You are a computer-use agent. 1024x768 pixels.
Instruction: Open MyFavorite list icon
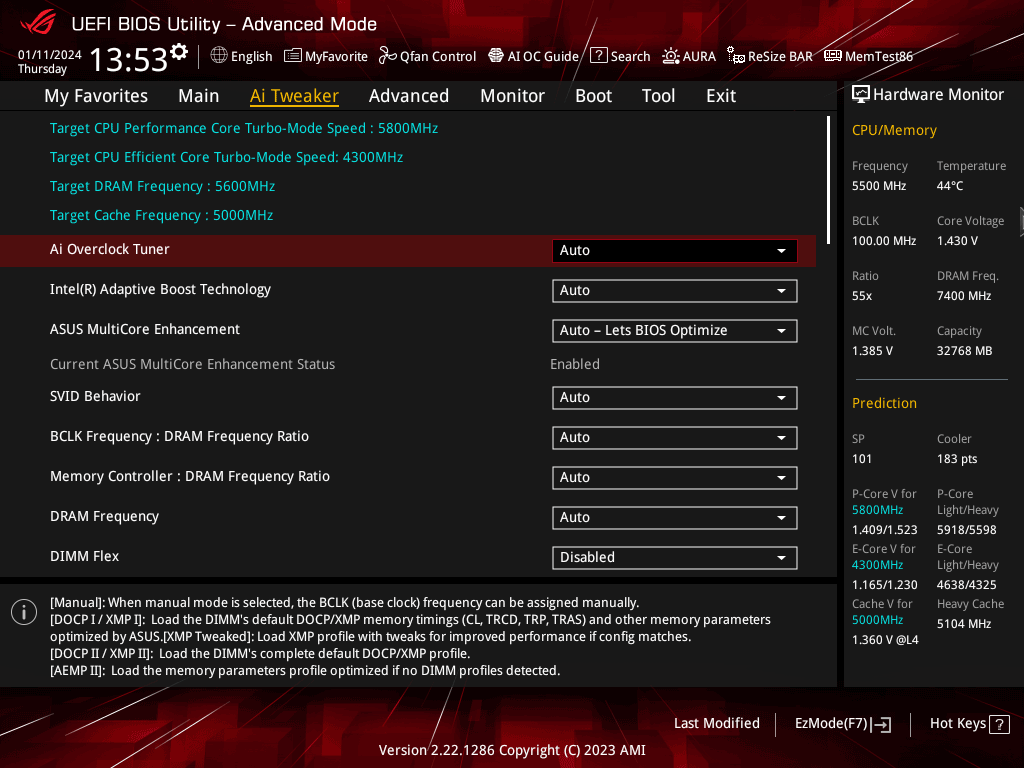pos(293,56)
